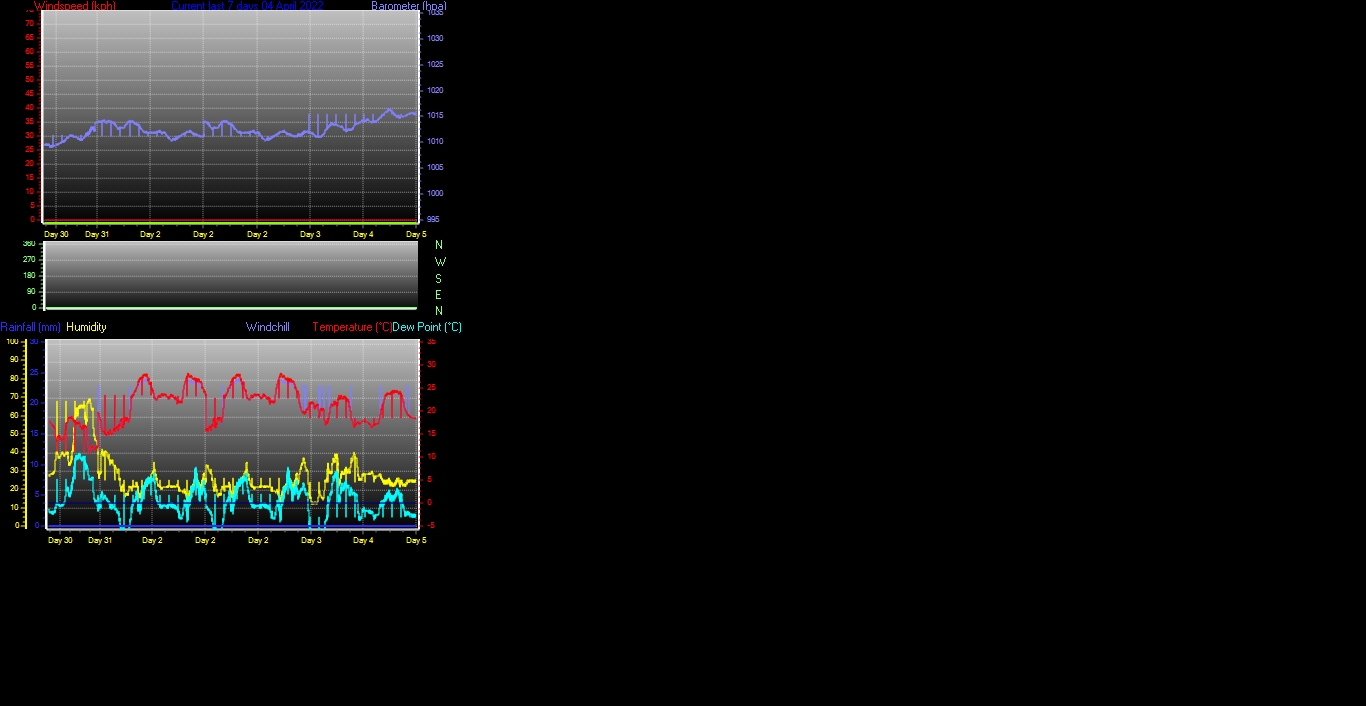This screenshot has height=706, width=1366.
Task: Click the S compass letter beside wind direction chart
Action: [x=438, y=279]
